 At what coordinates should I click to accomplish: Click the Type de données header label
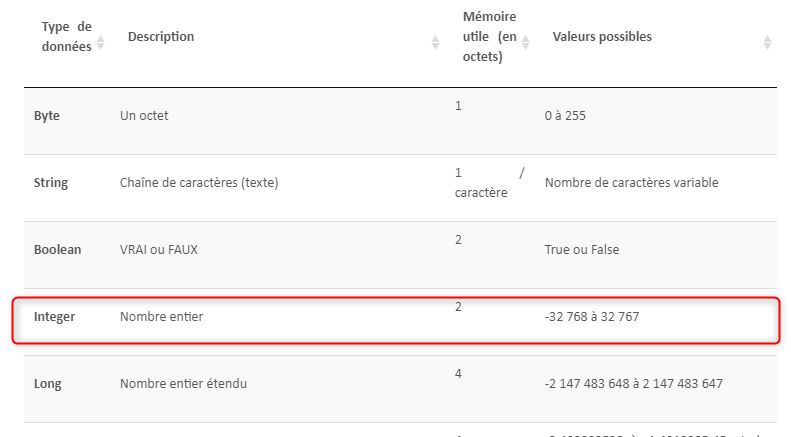click(66, 37)
